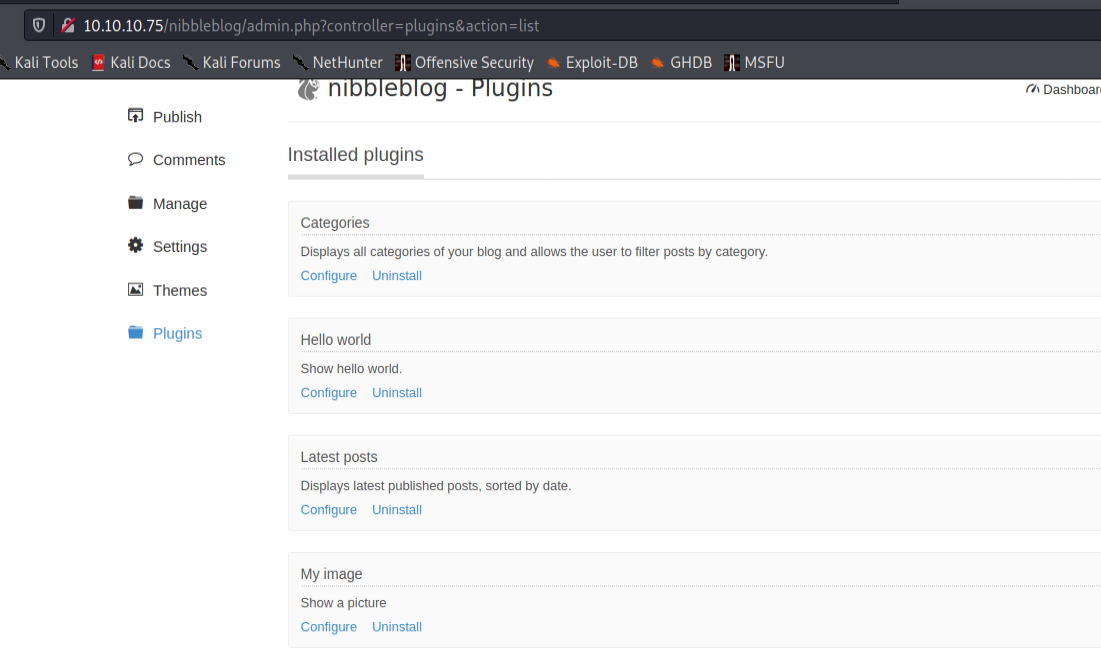1101x662 pixels.
Task: Open Settings via the gear icon
Action: [x=135, y=245]
